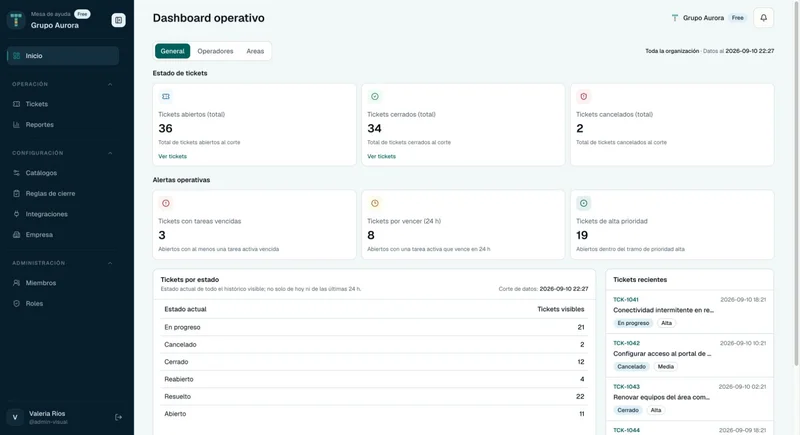This screenshot has height=435, width=800.
Task: Click the tareas vencidas warning icon
Action: click(166, 203)
